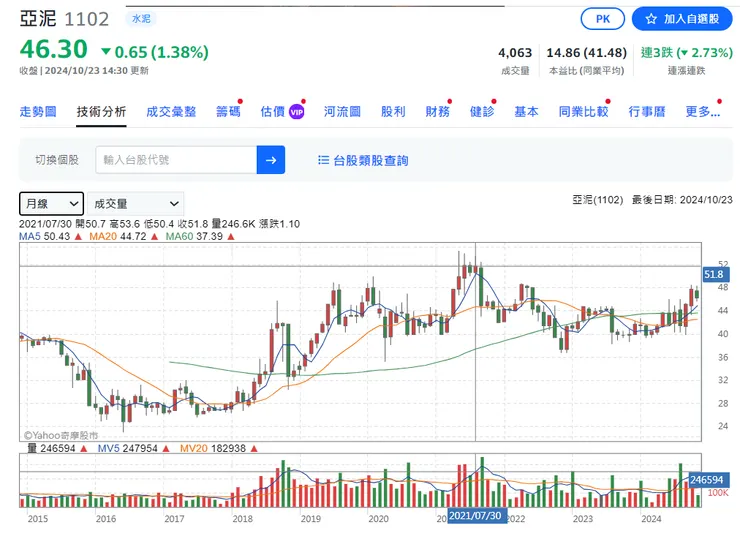Click the MA60 legend label
The width and height of the screenshot is (740, 536).
tap(179, 236)
